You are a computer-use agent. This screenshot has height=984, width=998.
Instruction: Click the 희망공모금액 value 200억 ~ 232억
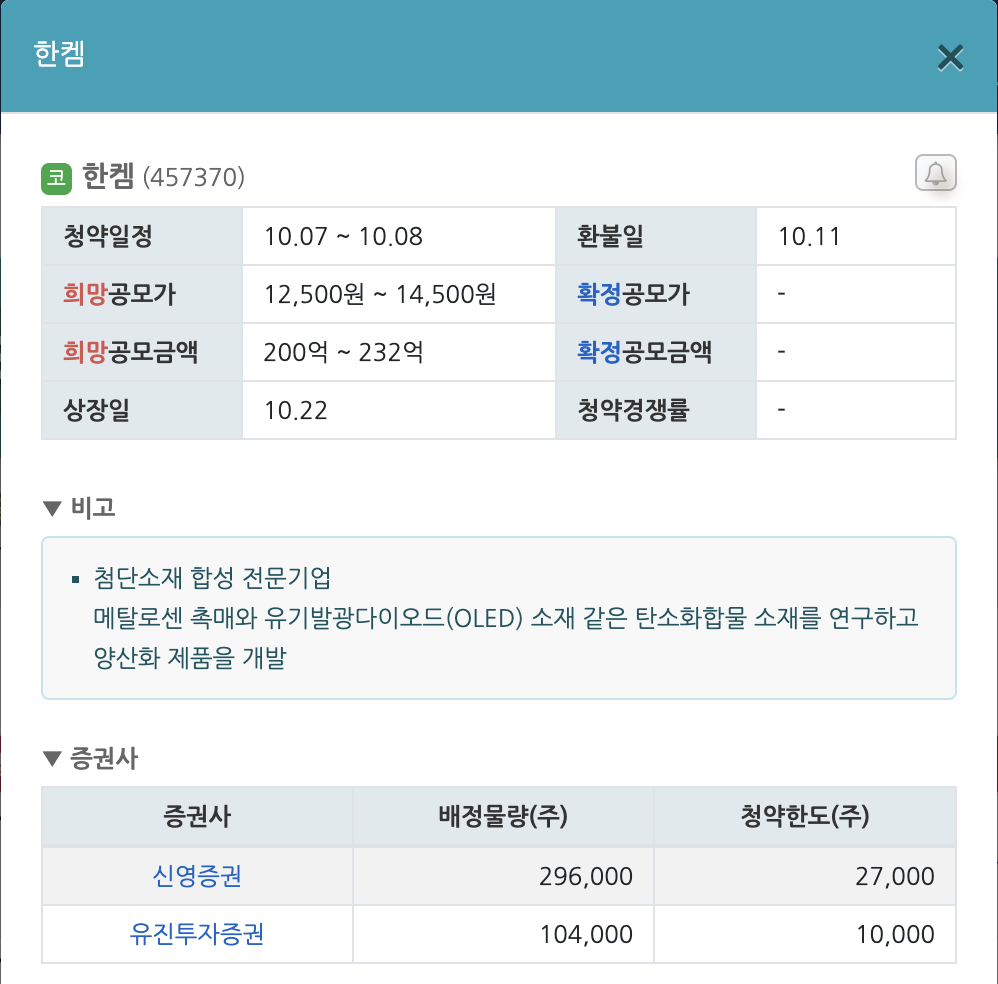(344, 353)
